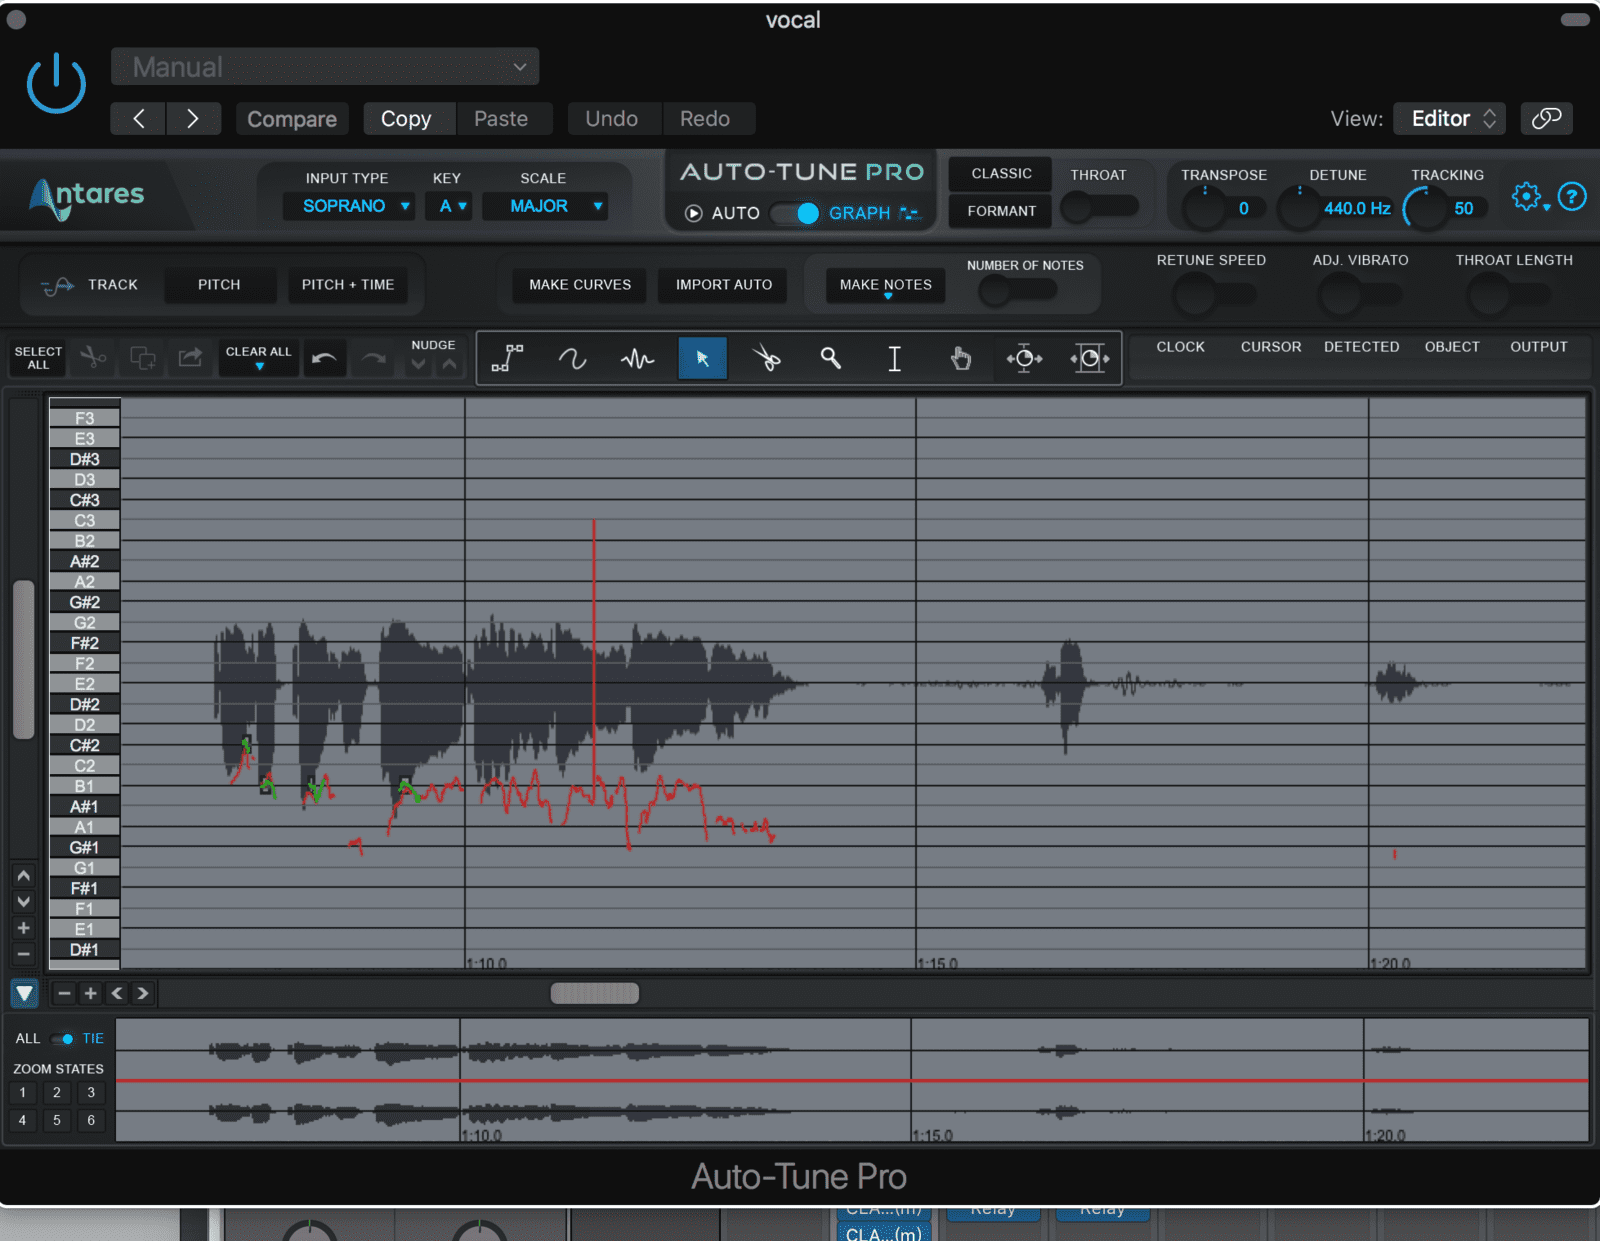This screenshot has width=1600, height=1241.
Task: Nudge the selection up
Action: pyautogui.click(x=450, y=365)
